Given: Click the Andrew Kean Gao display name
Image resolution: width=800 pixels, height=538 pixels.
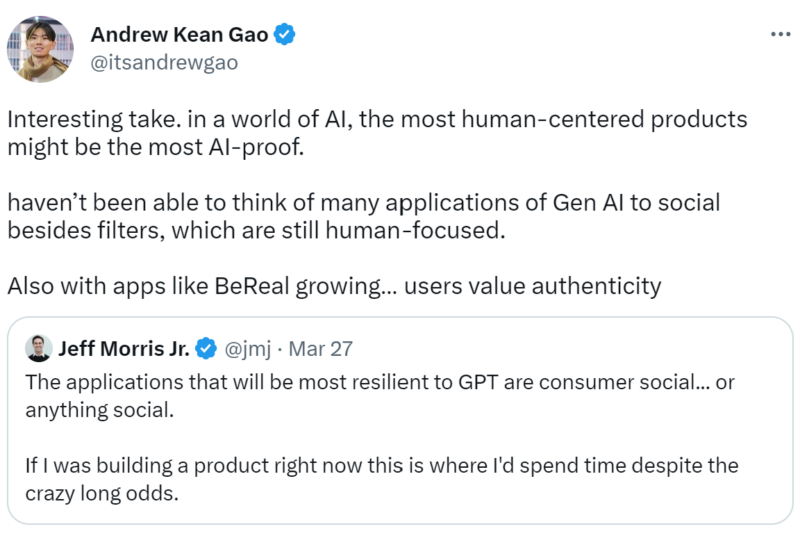Looking at the screenshot, I should [179, 35].
